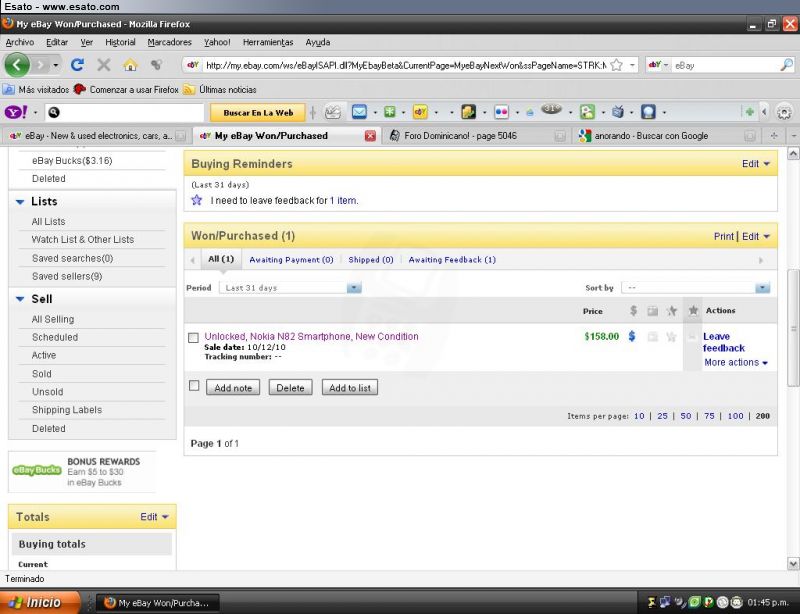Open the Archivo menu
The height and width of the screenshot is (614, 800).
coord(20,42)
